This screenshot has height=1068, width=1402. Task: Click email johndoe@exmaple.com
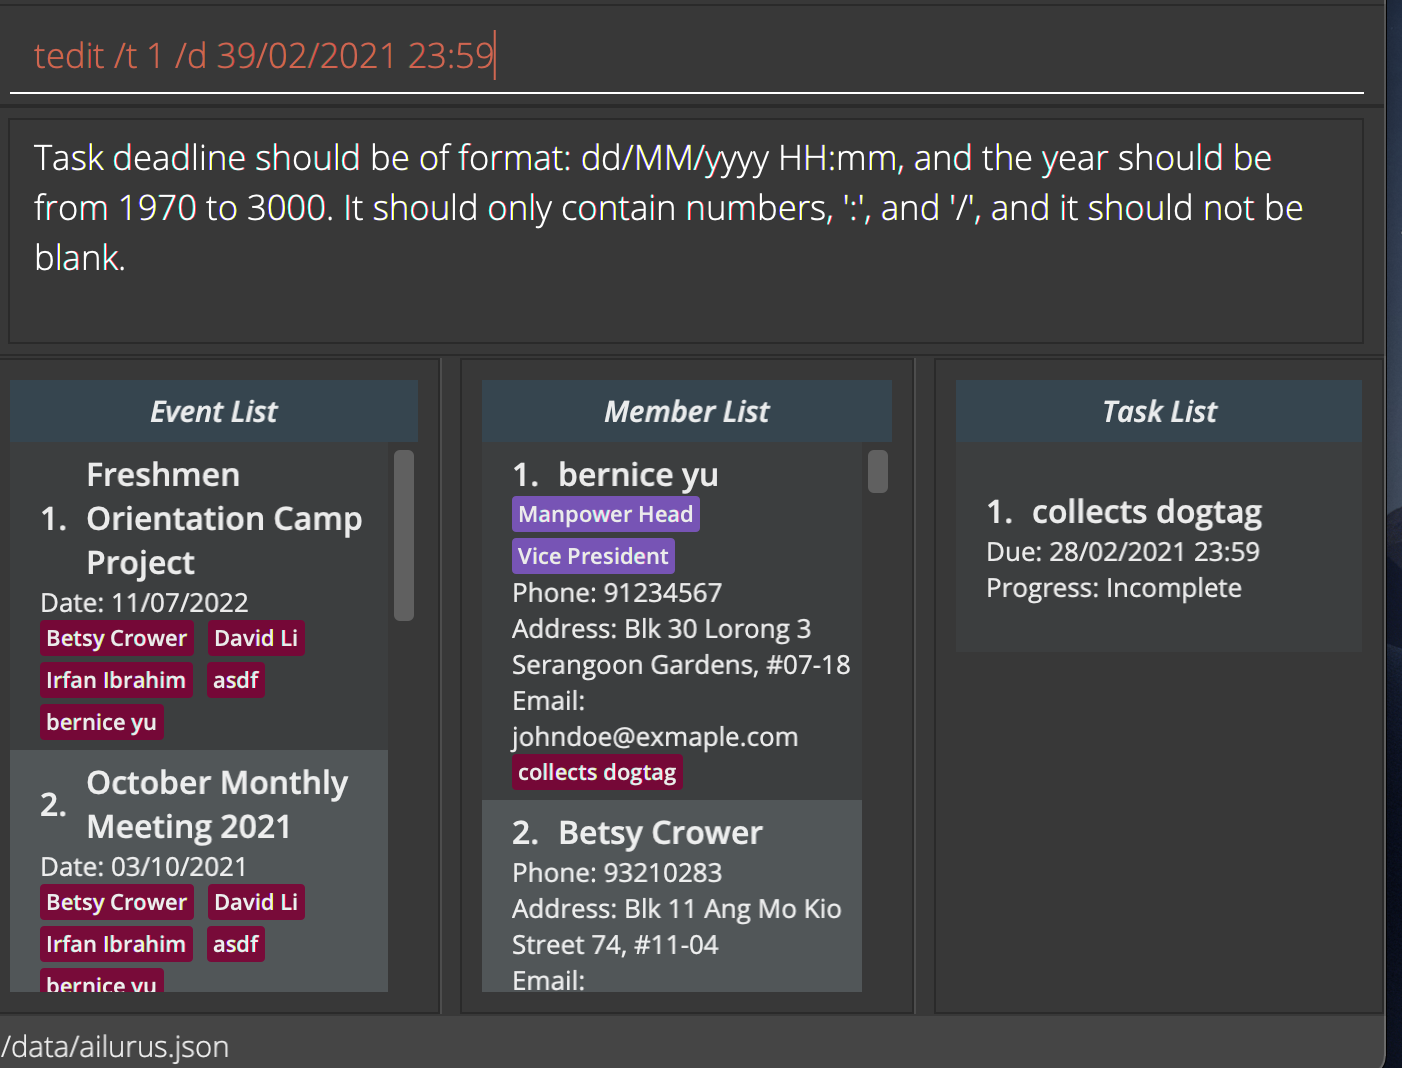[x=655, y=719]
